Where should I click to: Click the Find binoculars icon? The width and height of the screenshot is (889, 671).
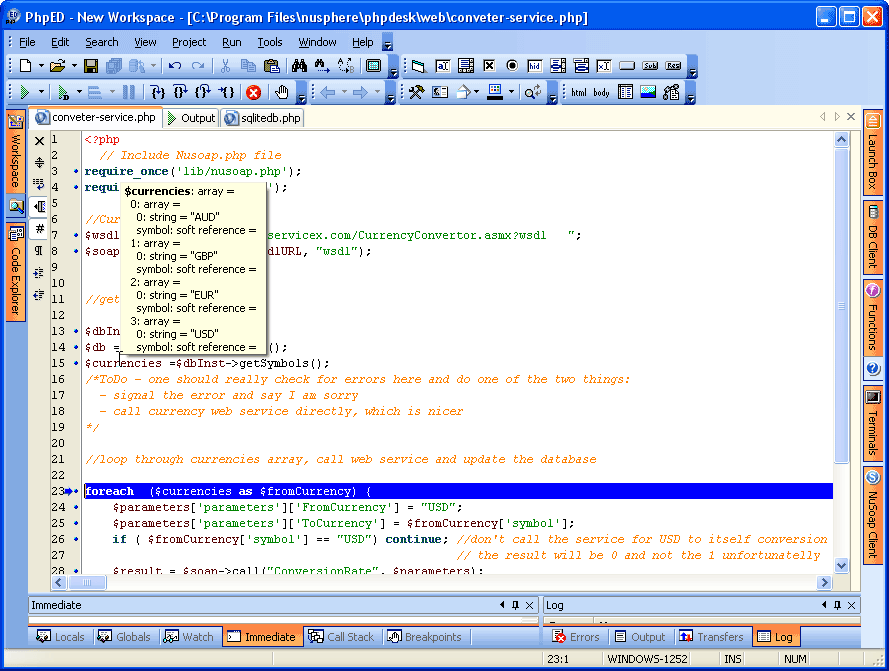299,66
